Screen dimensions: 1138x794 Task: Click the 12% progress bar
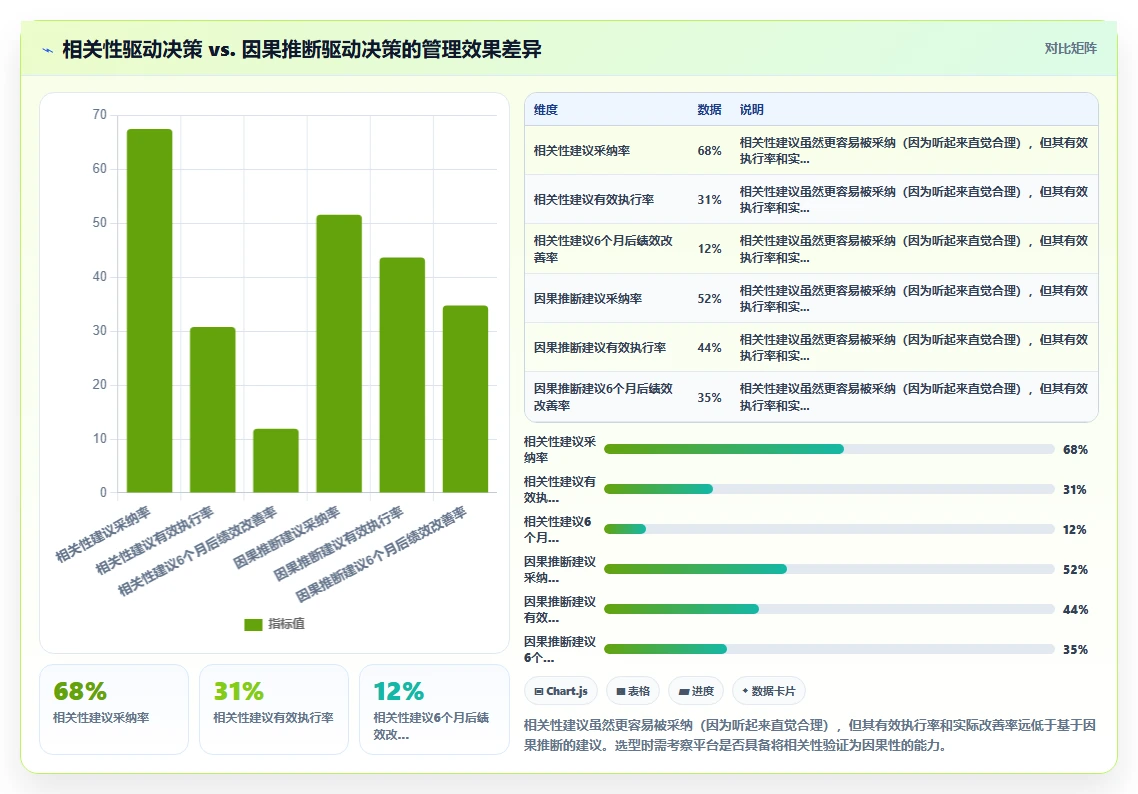(x=829, y=529)
